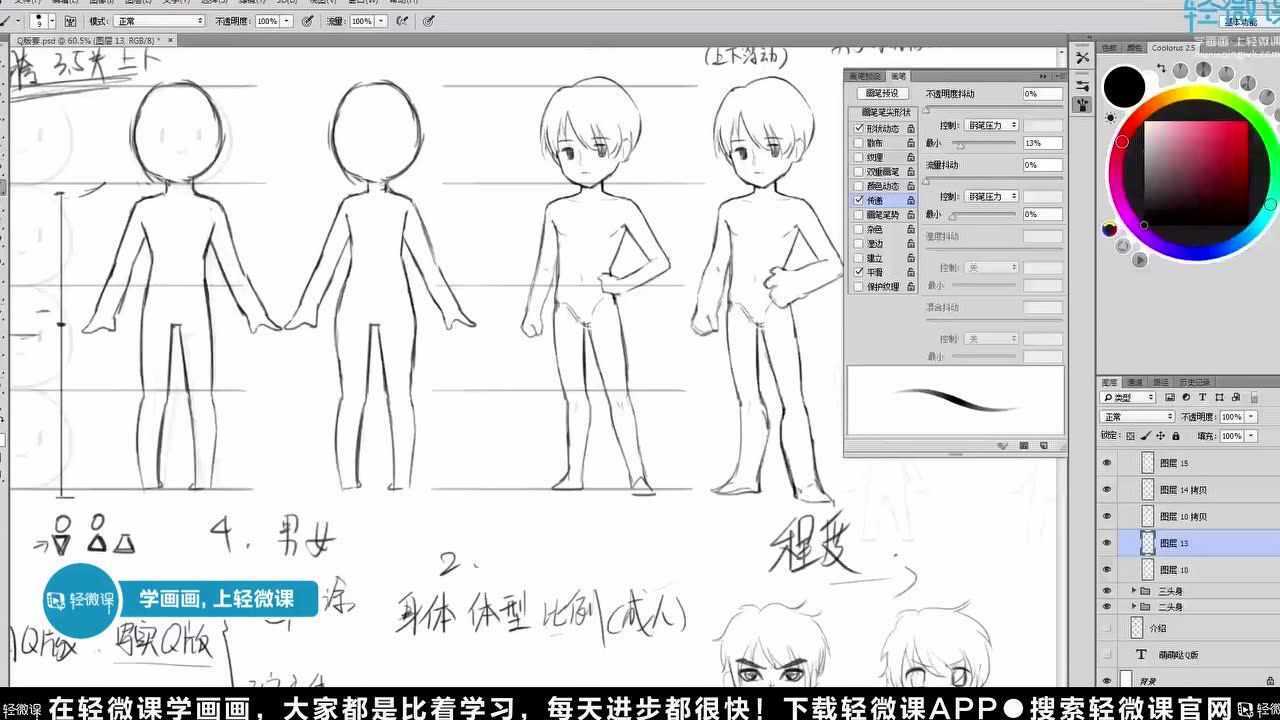Screen dimensions: 1280x720
Task: Toggle pressure-for-size icon at options bar end
Action: click(428, 21)
